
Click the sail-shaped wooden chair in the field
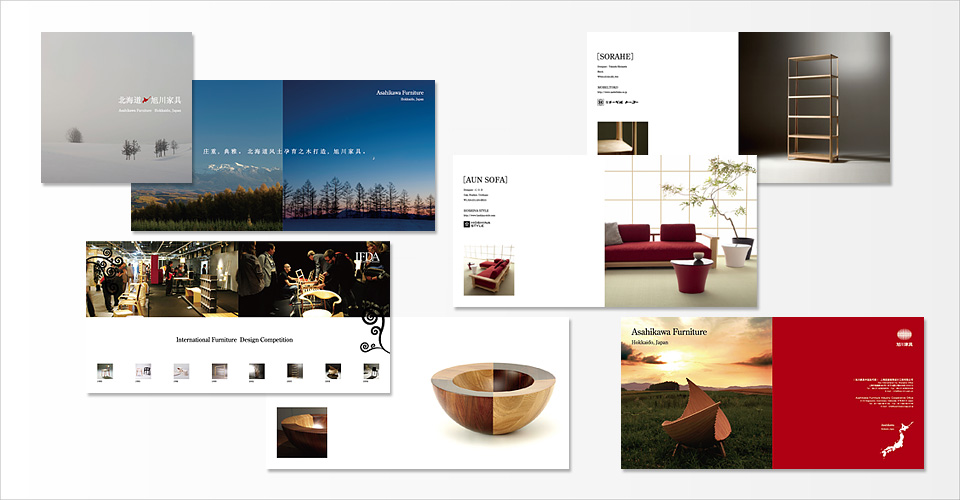point(697,416)
